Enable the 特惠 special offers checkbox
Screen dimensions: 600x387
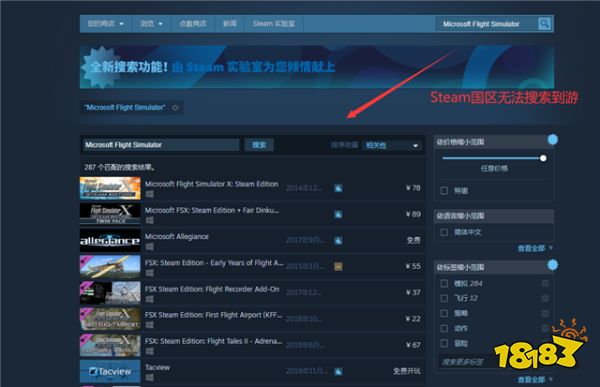click(x=444, y=191)
